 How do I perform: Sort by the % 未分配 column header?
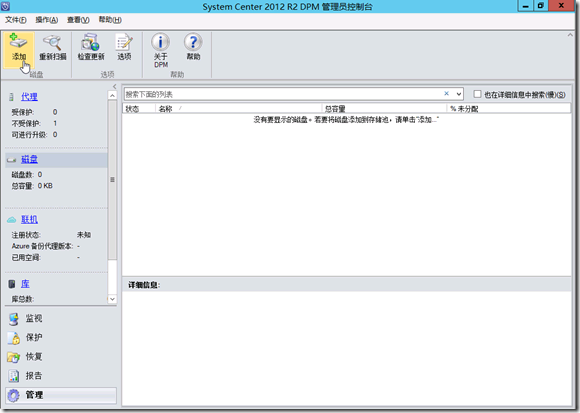point(509,109)
